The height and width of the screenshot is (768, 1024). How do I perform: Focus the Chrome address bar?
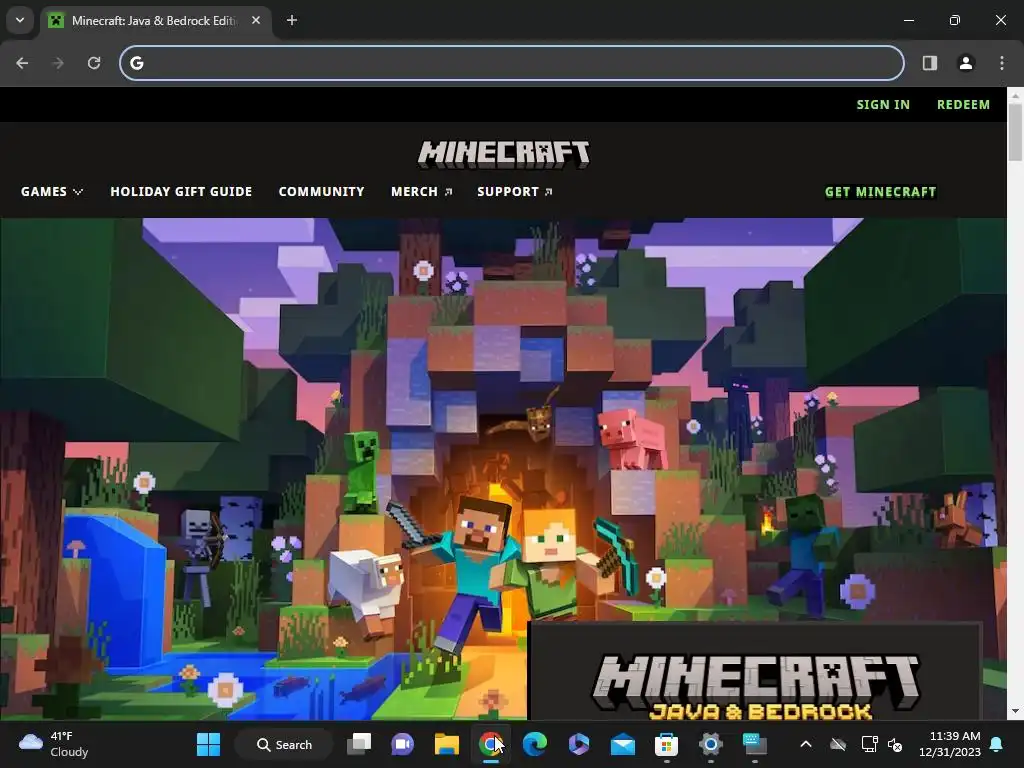click(x=511, y=63)
